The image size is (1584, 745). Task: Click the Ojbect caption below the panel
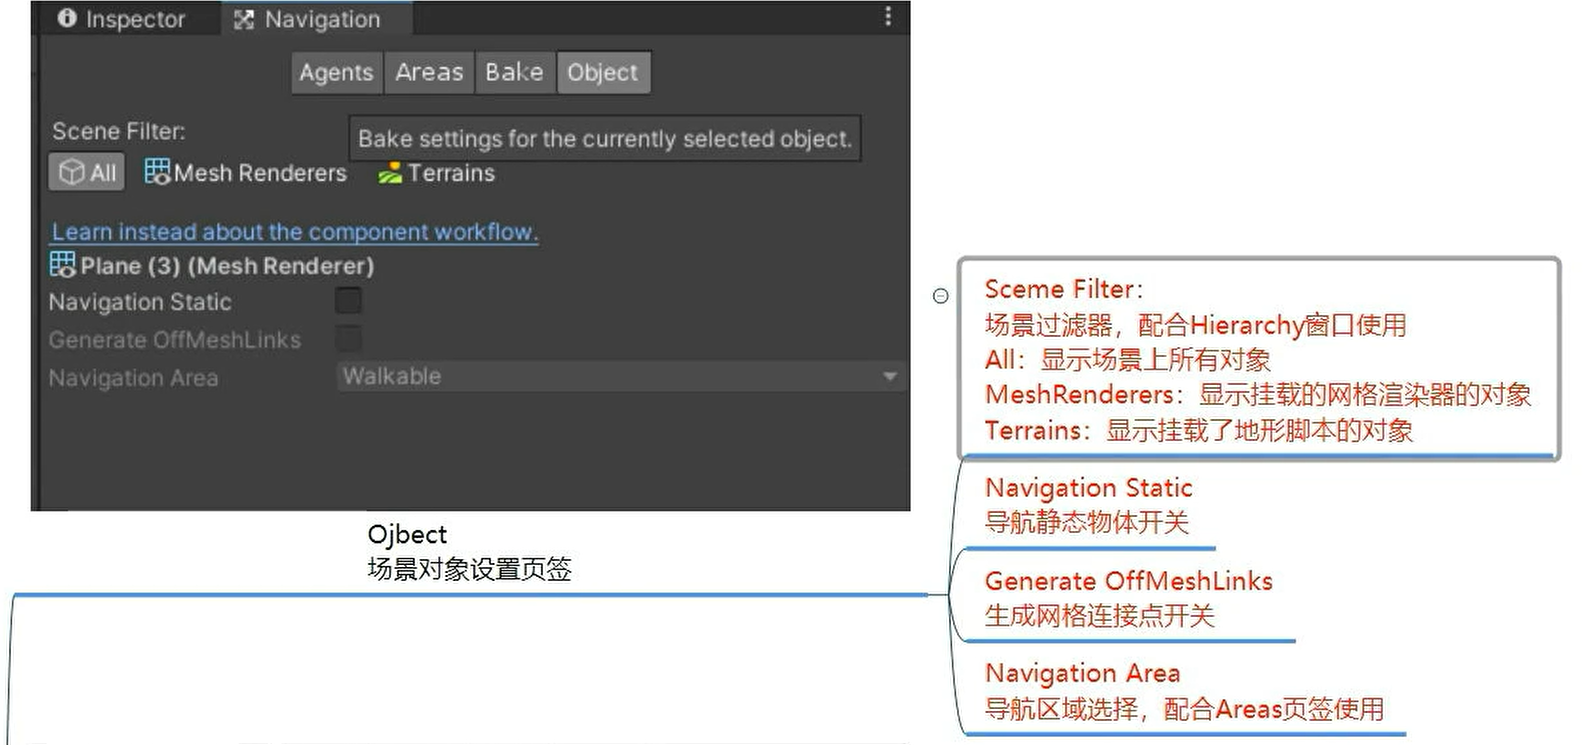click(x=407, y=534)
